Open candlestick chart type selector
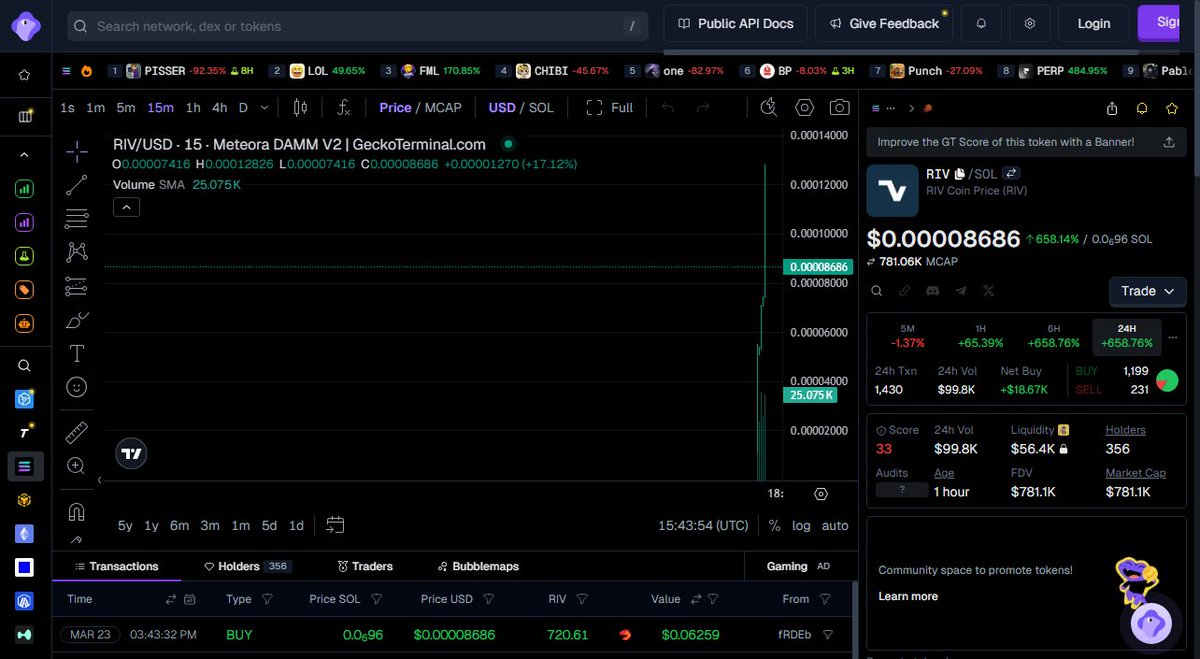The width and height of the screenshot is (1200, 659). [x=300, y=107]
